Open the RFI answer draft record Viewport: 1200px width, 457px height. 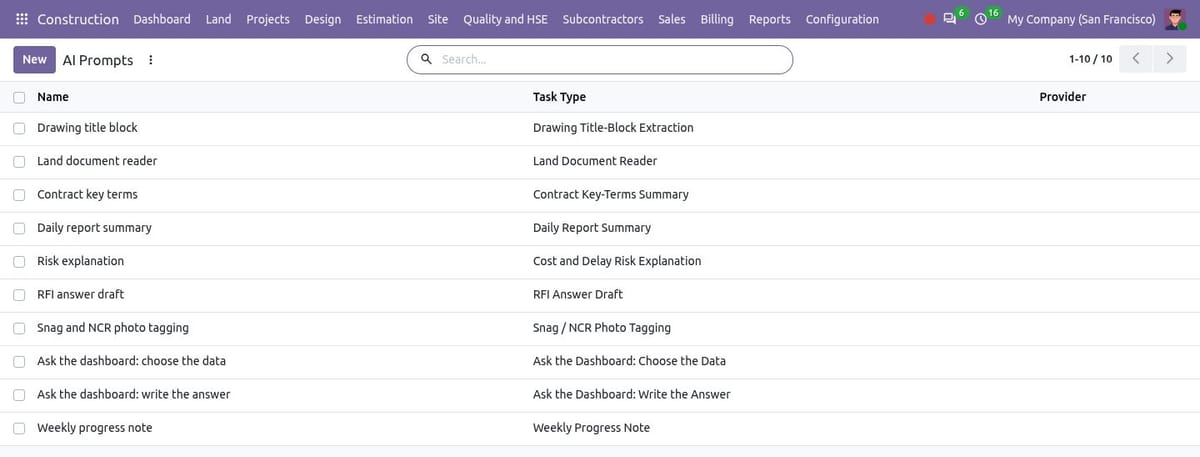pyautogui.click(x=80, y=294)
